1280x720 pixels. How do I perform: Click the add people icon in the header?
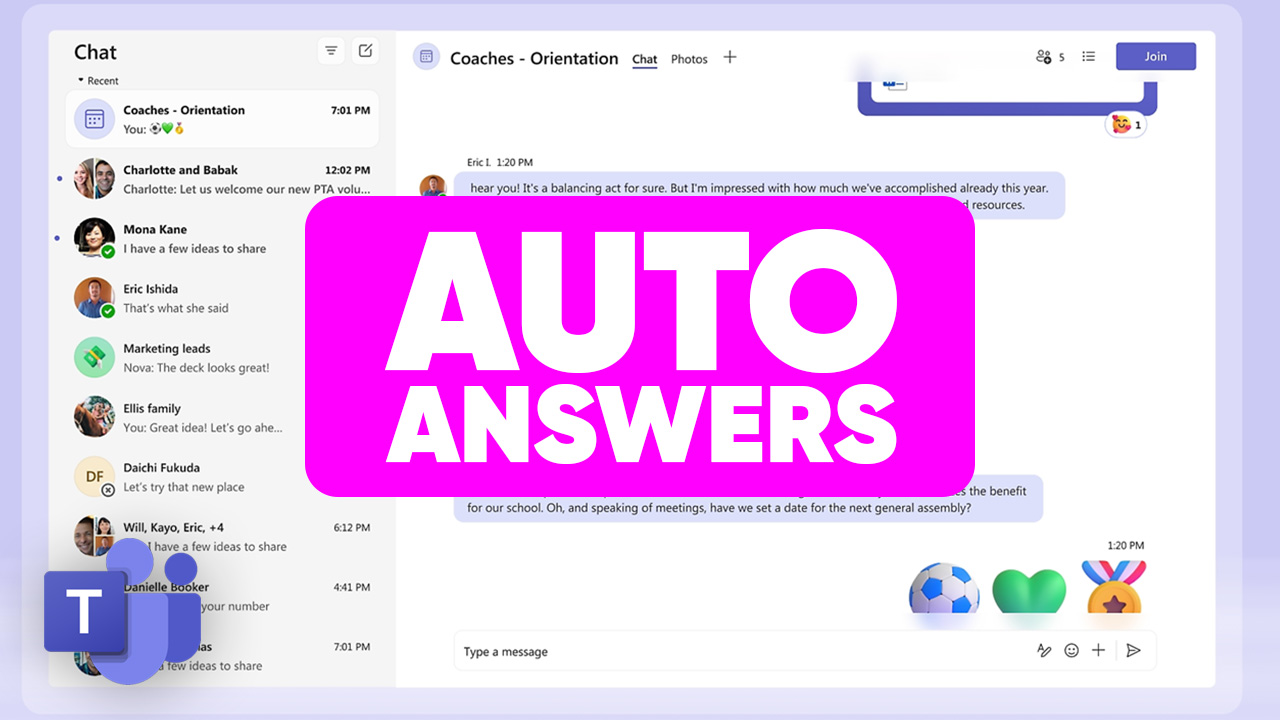[1046, 57]
